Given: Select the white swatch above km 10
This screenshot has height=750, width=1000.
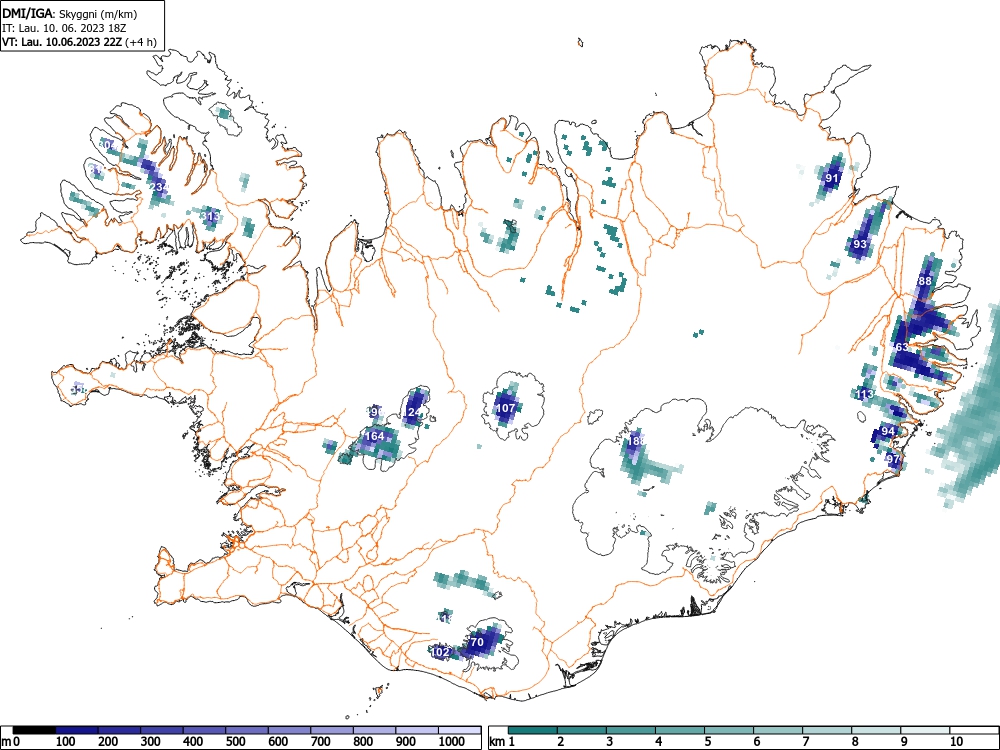Looking at the screenshot, I should point(974,730).
